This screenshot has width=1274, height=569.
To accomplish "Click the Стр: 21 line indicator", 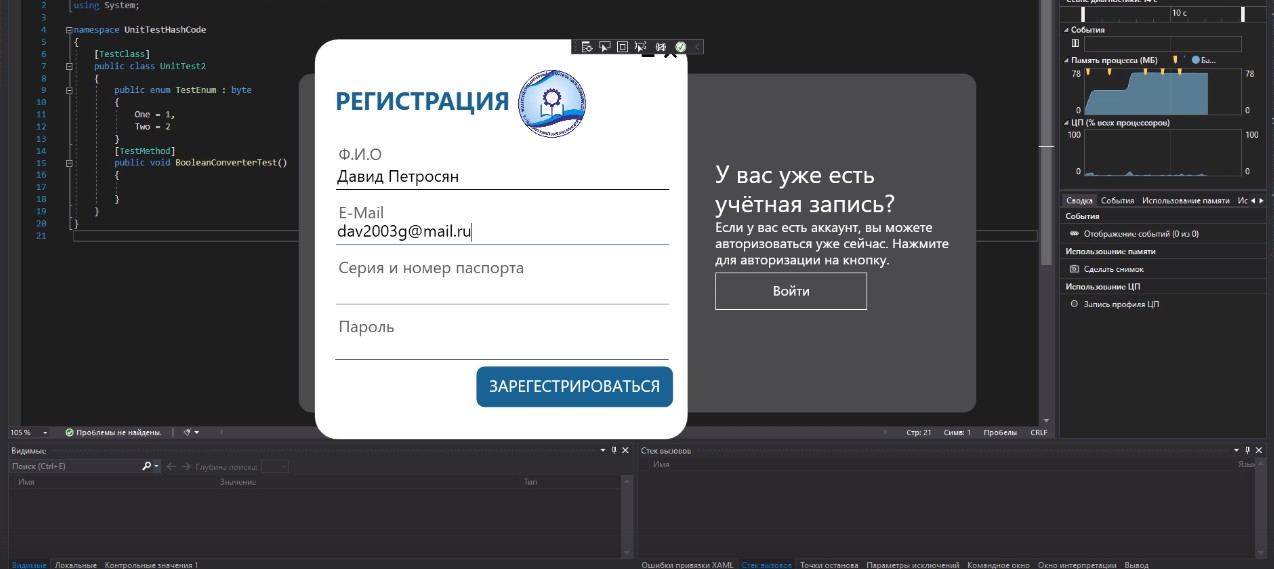I will pyautogui.click(x=919, y=433).
